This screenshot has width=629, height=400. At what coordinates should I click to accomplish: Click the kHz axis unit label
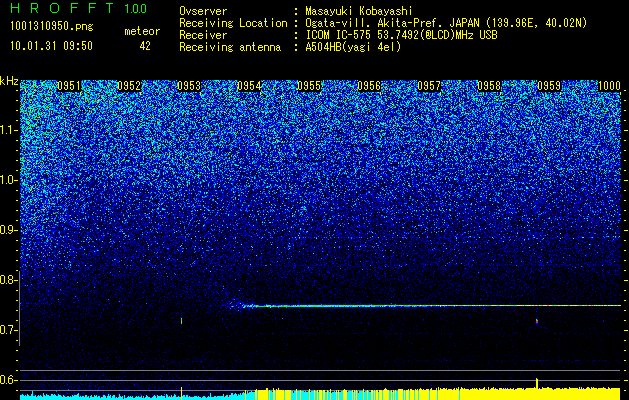9,81
